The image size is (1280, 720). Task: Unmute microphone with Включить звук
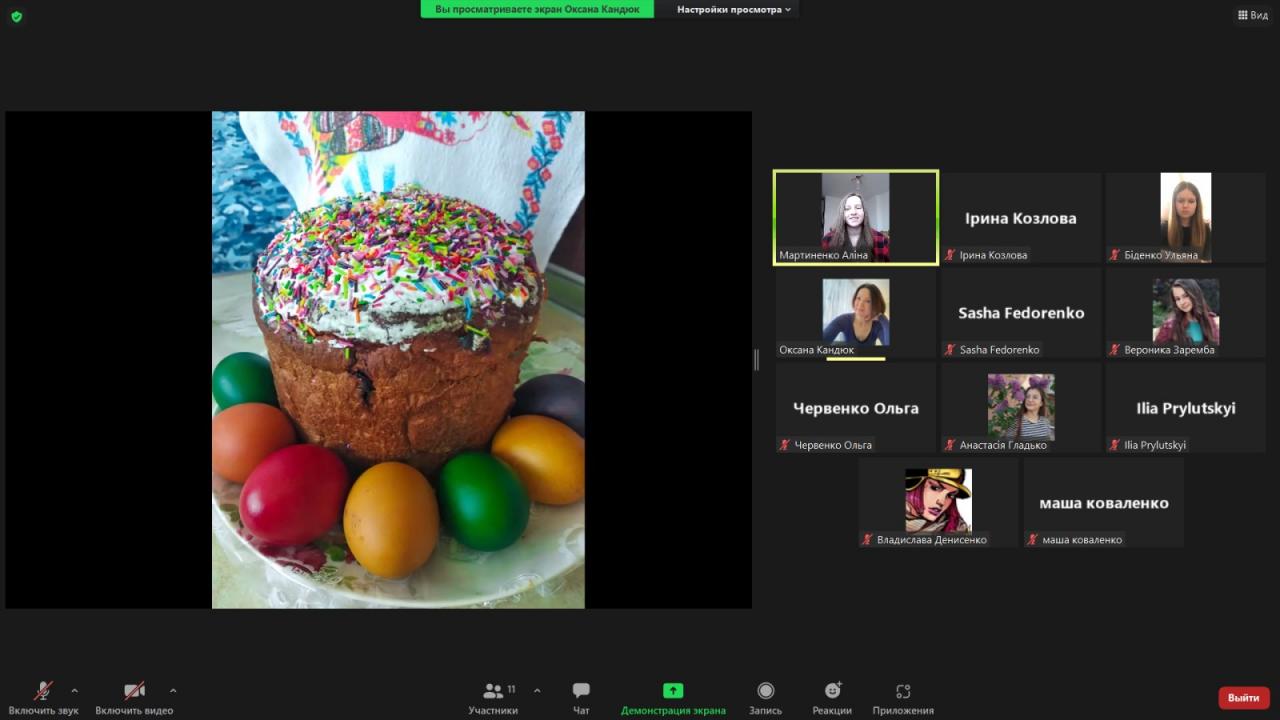coord(44,691)
